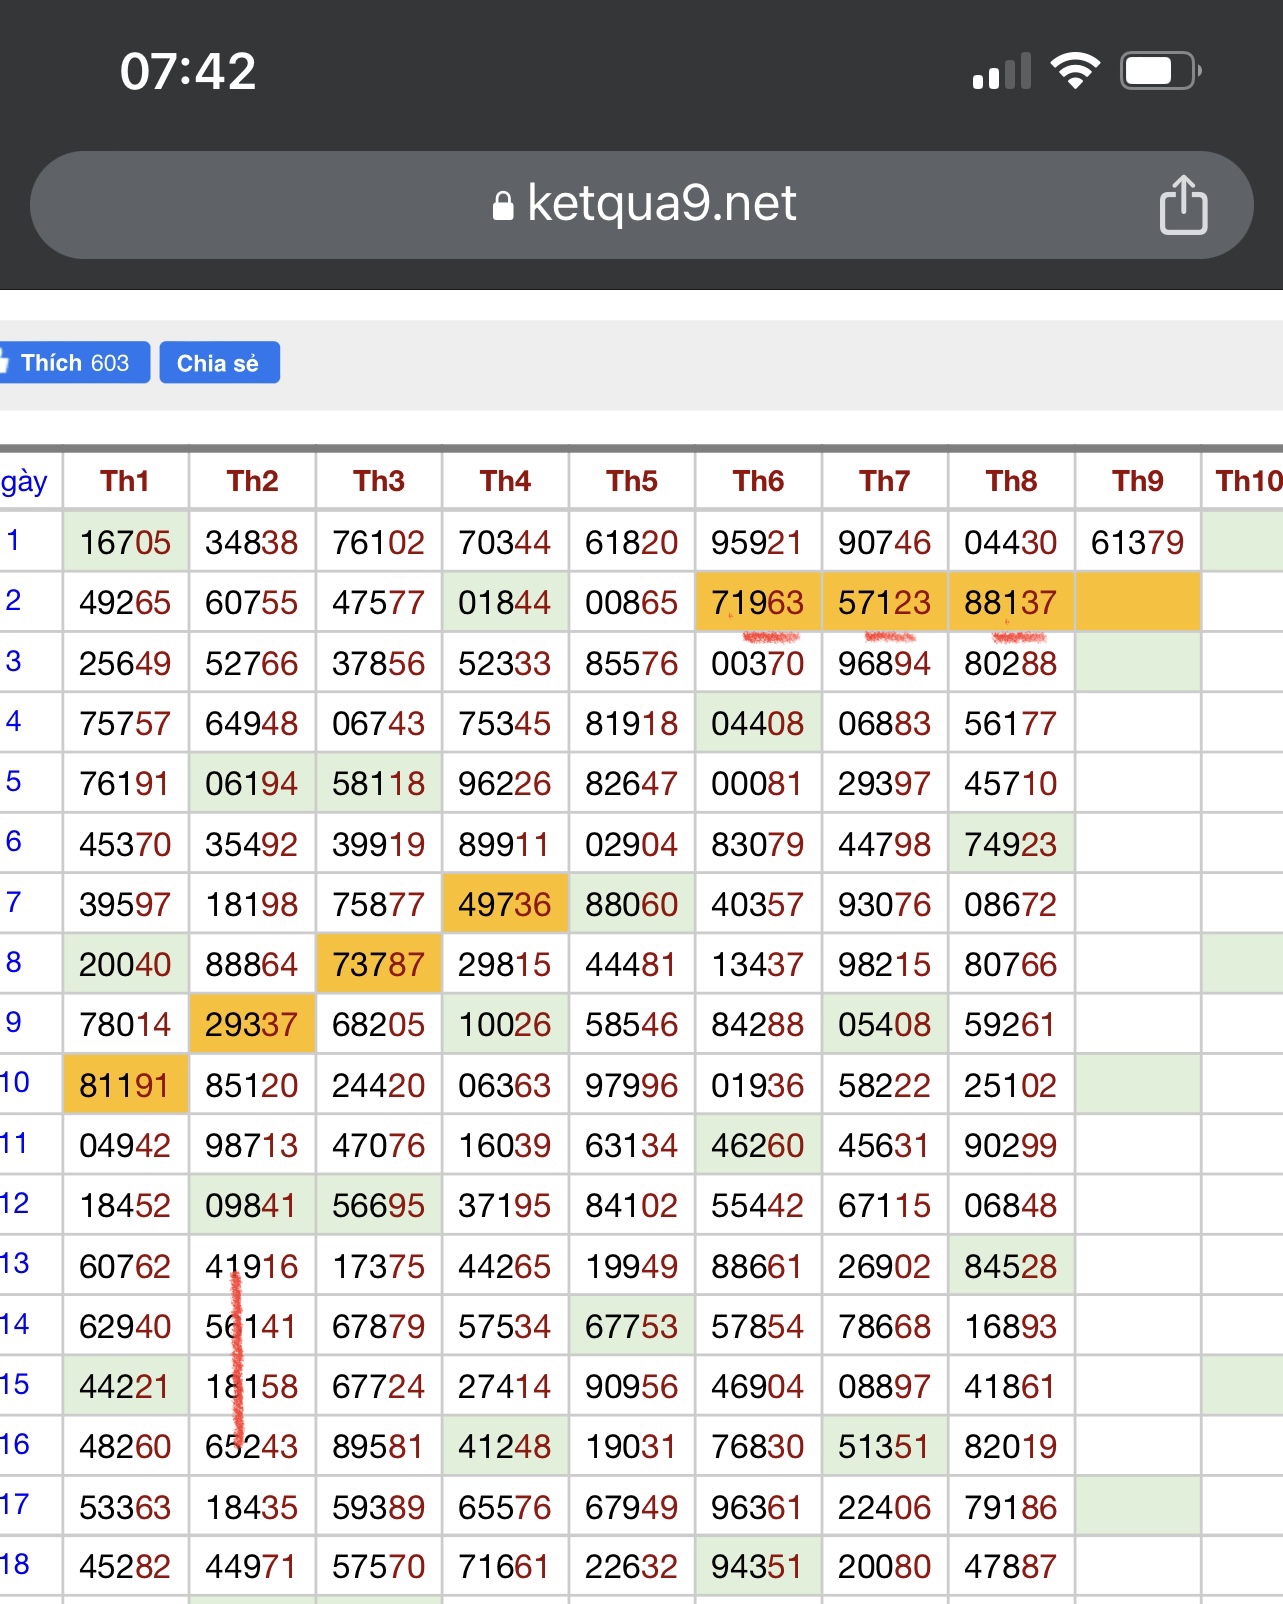Open day 18 row link
This screenshot has height=1604, width=1283.
pos(15,1564)
